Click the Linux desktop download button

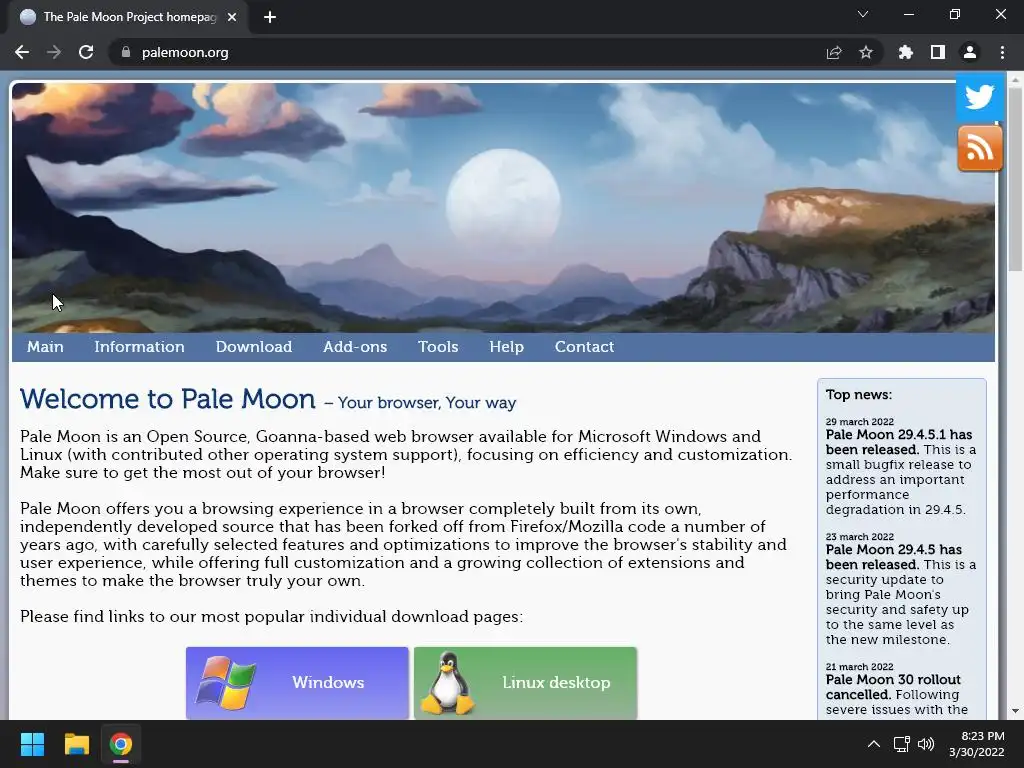pyautogui.click(x=525, y=682)
